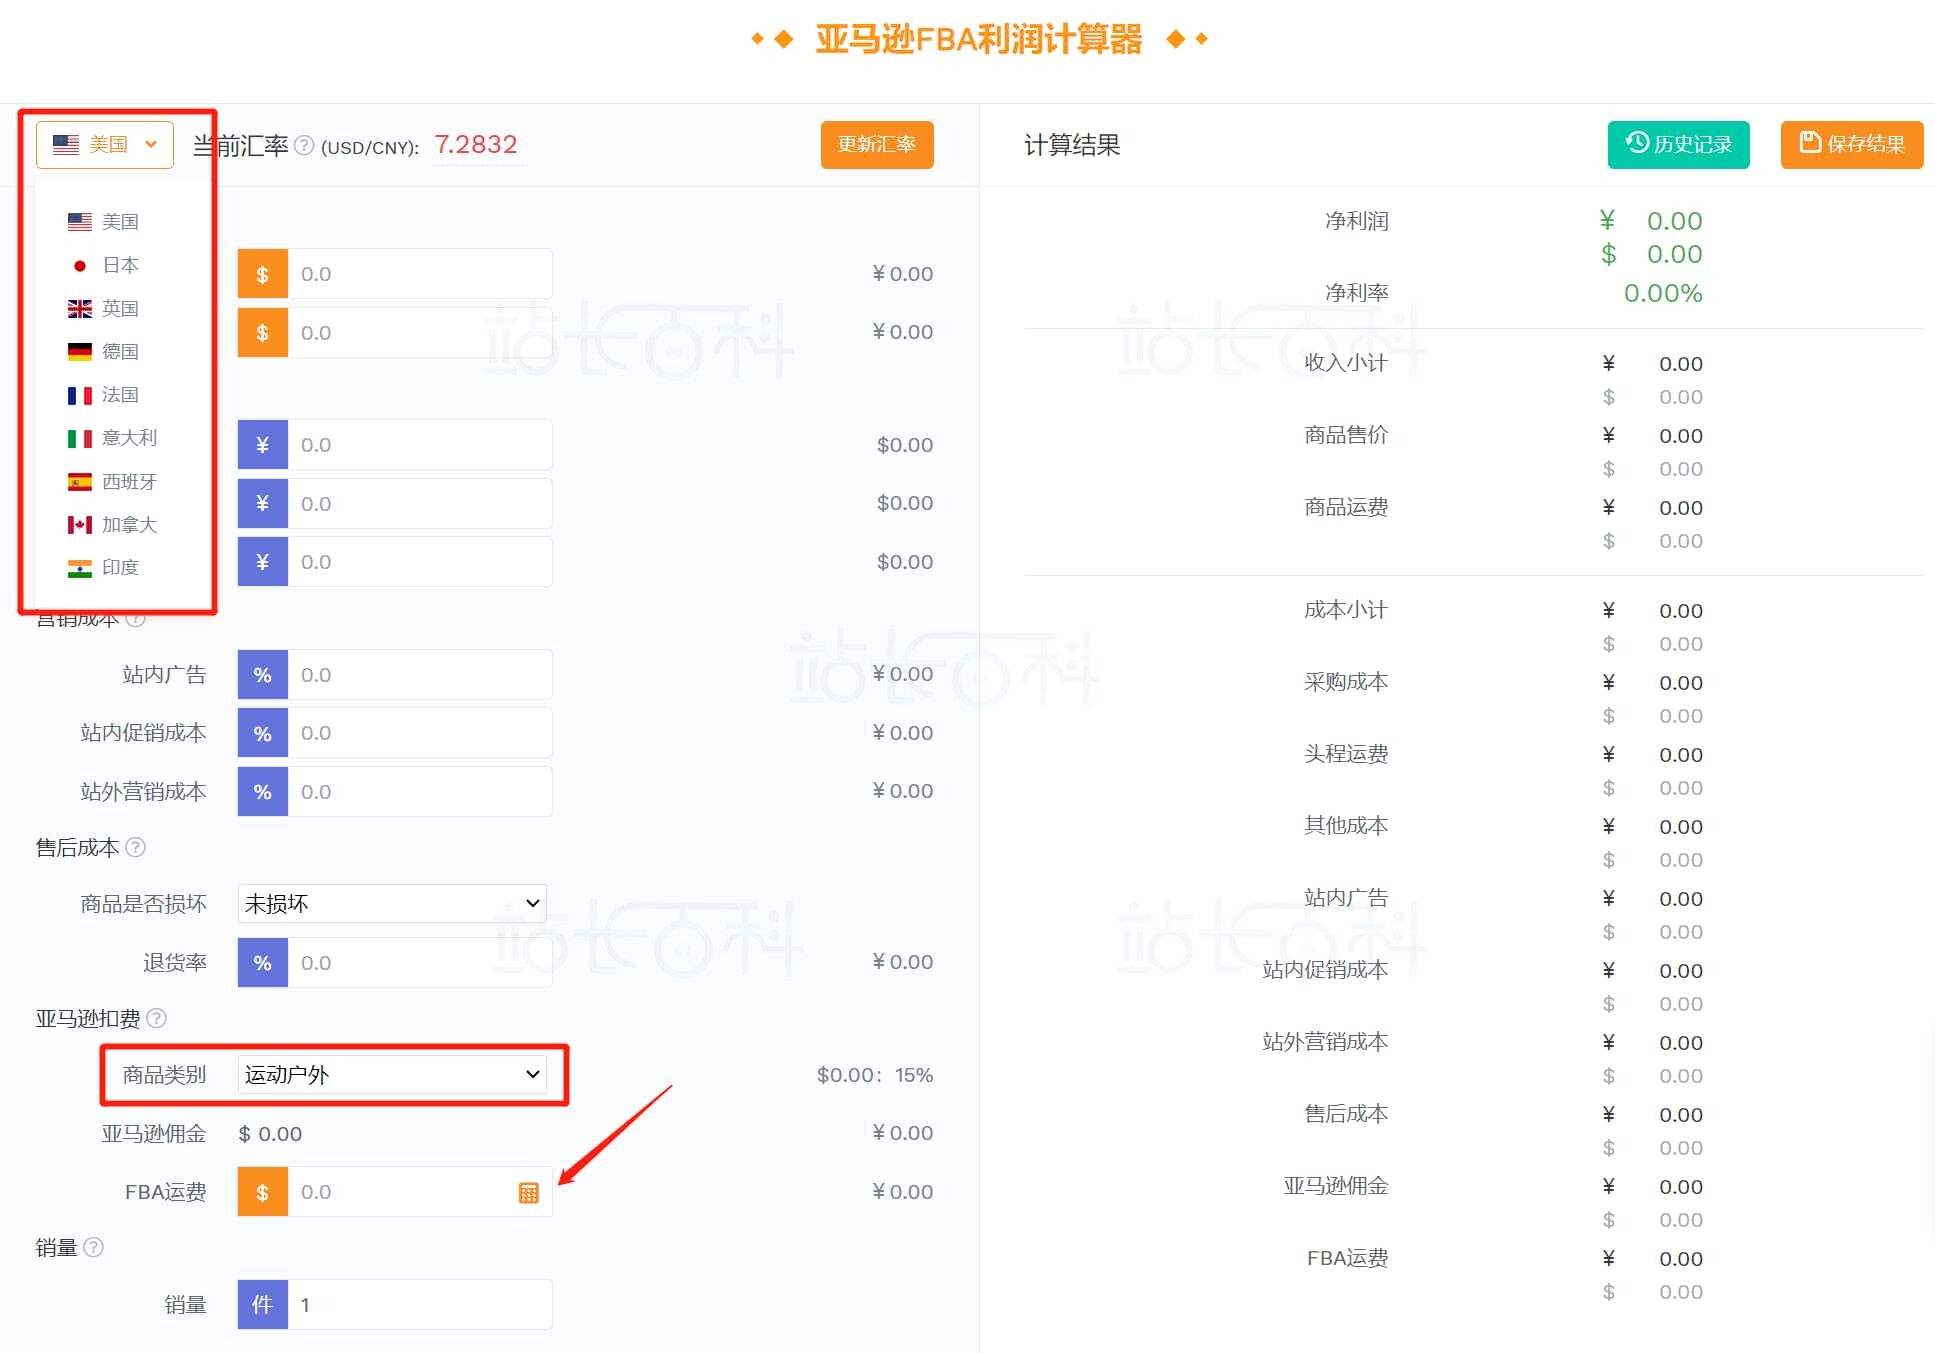Screen dimensions: 1935x1353
Task: Click the calculator icon inside the FBA运费 field
Action: coord(528,1191)
